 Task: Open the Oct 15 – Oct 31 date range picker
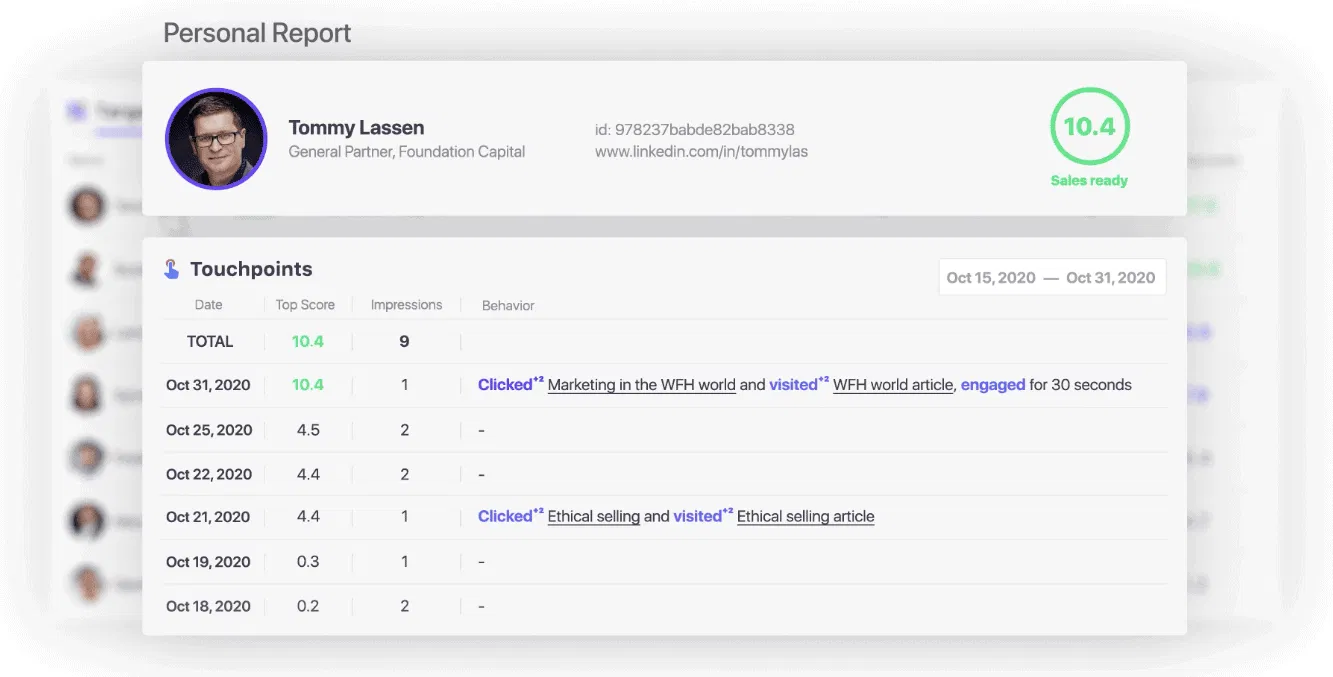click(1051, 278)
